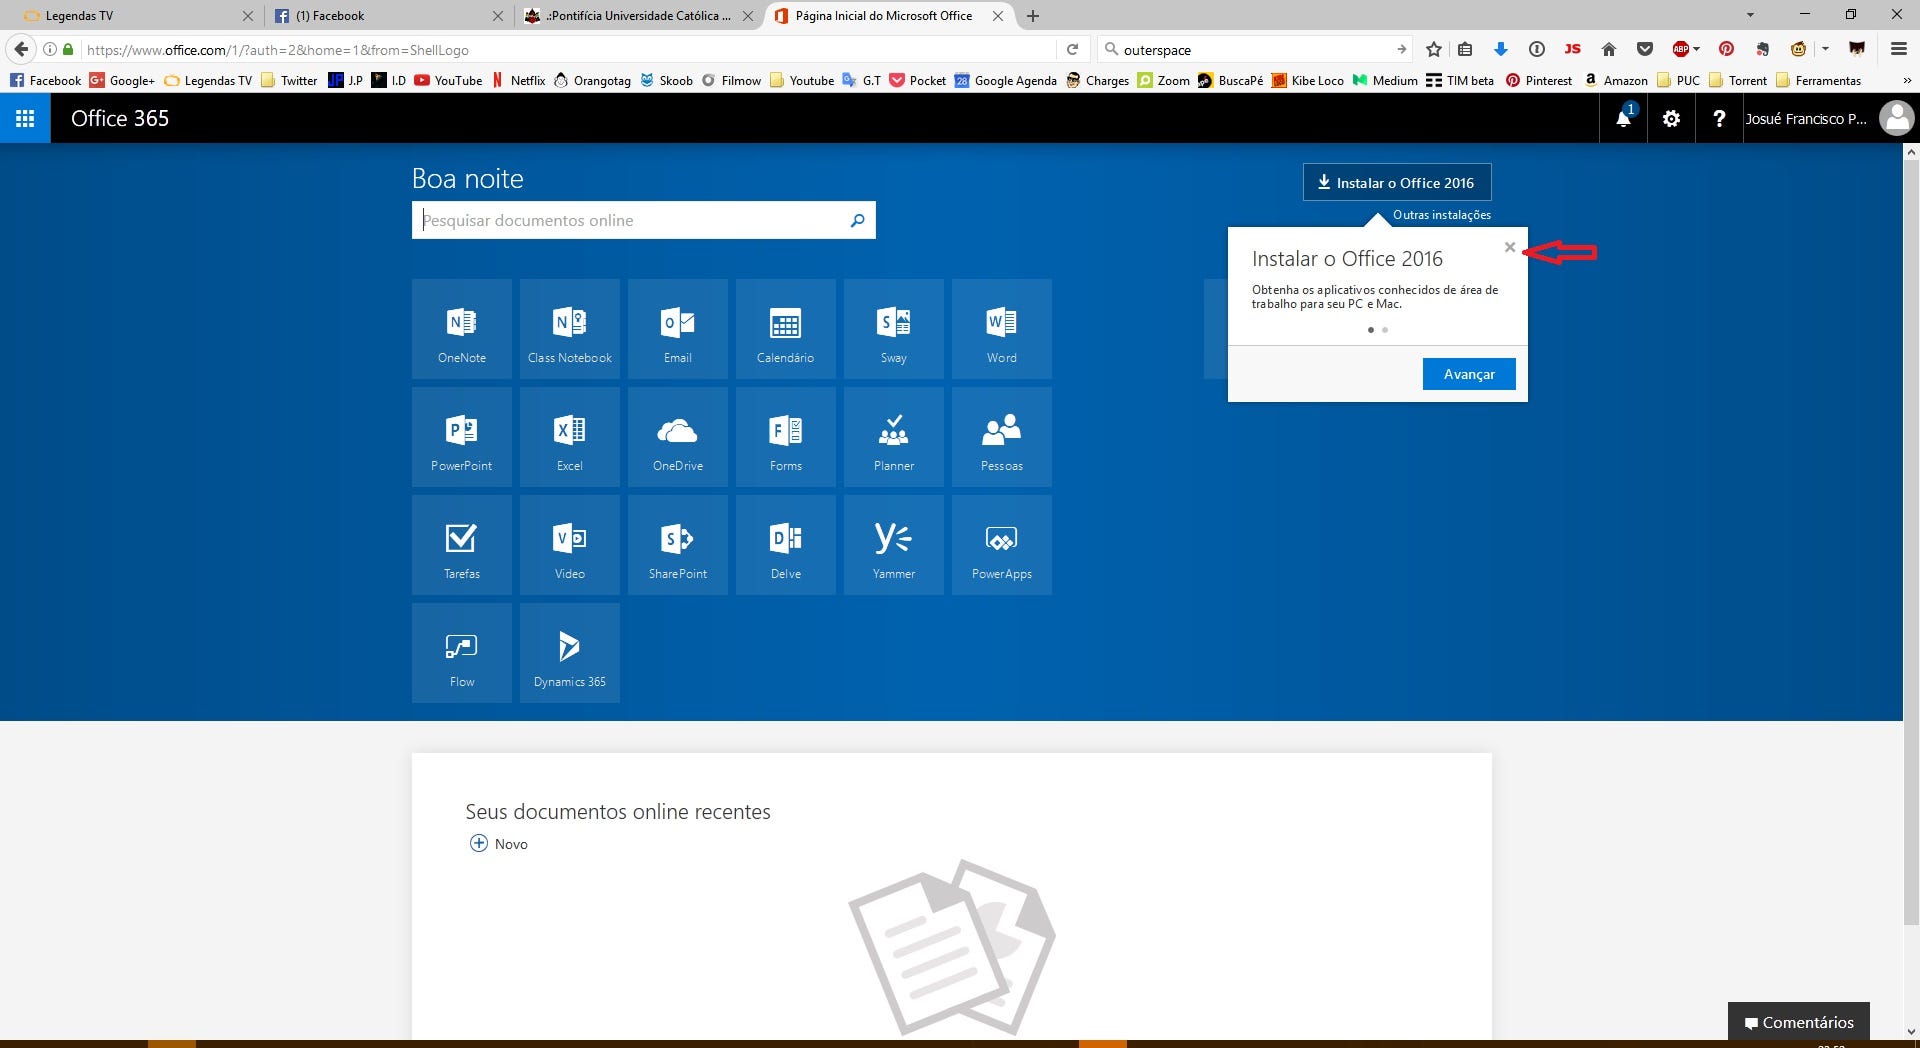Open the Pessoas tile

click(x=1002, y=437)
